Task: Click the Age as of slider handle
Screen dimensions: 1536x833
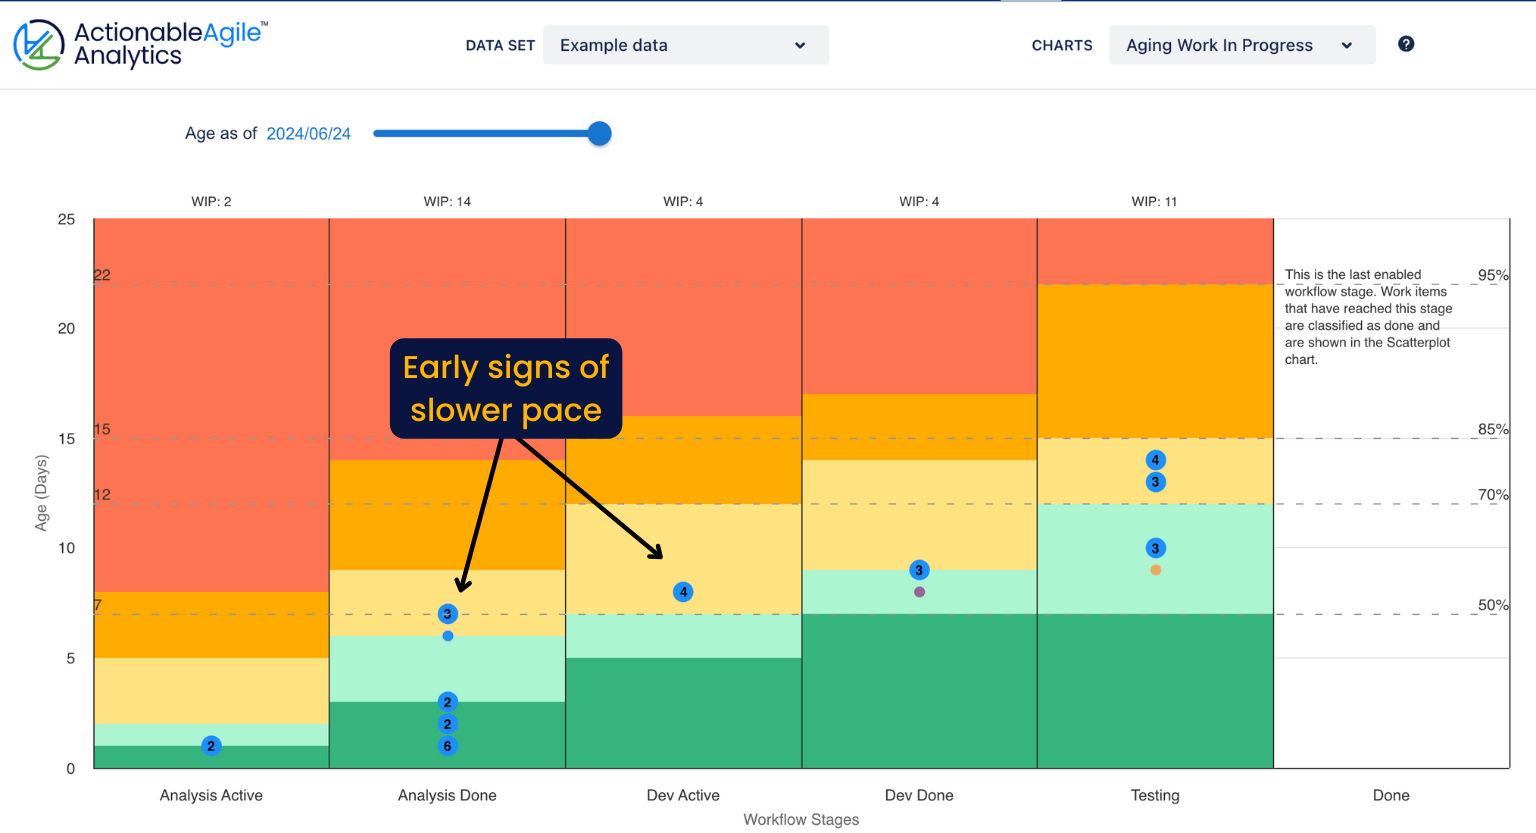Action: [x=598, y=133]
